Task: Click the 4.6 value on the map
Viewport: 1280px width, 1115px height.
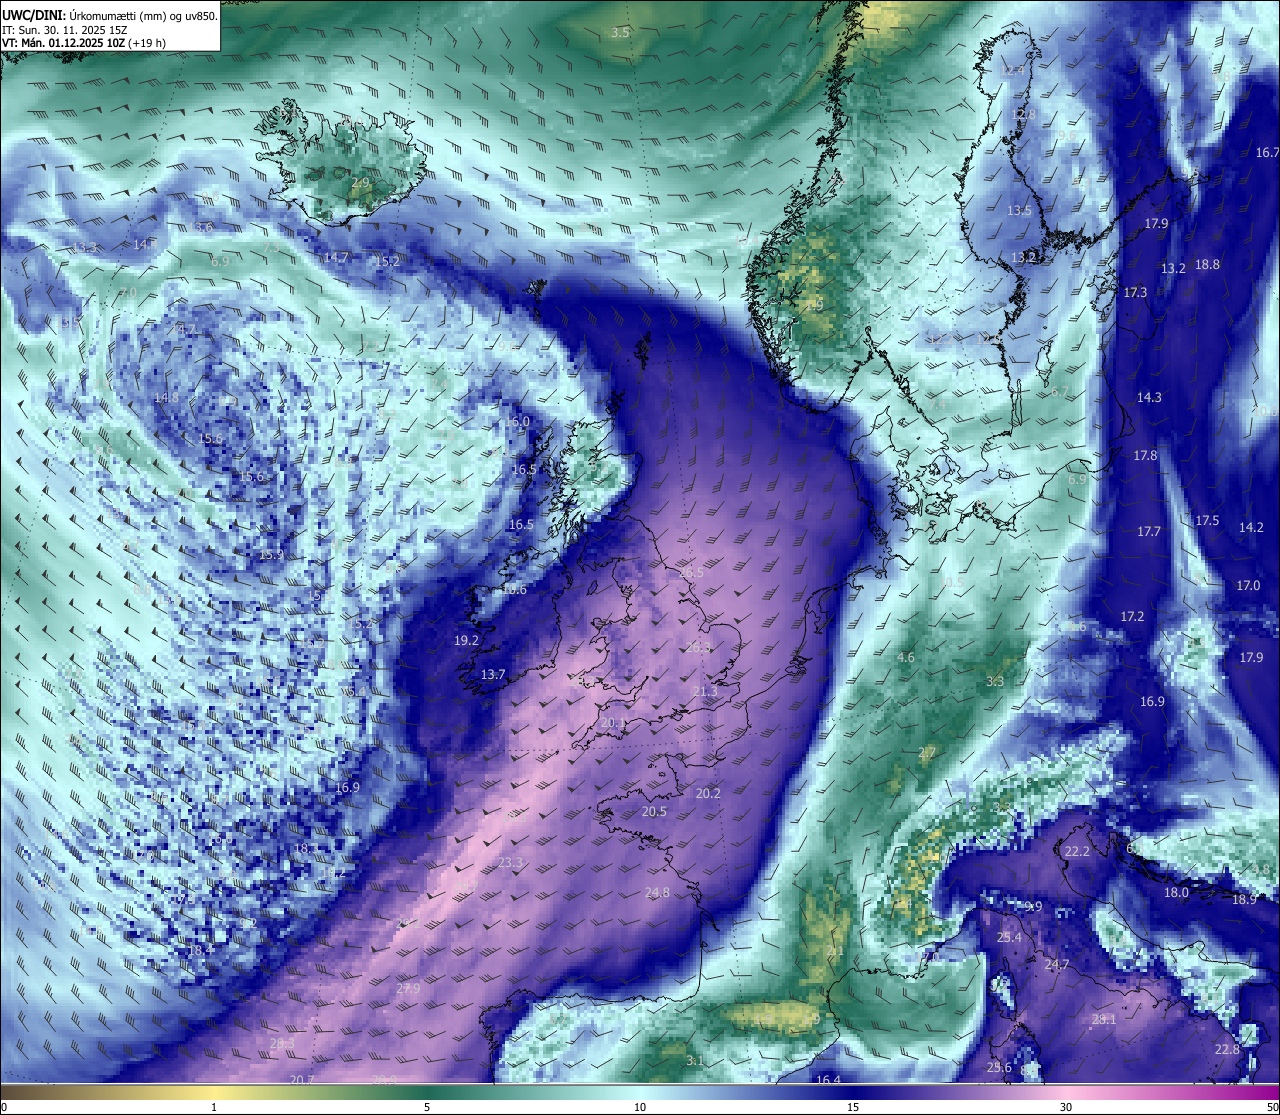Action: click(x=906, y=658)
